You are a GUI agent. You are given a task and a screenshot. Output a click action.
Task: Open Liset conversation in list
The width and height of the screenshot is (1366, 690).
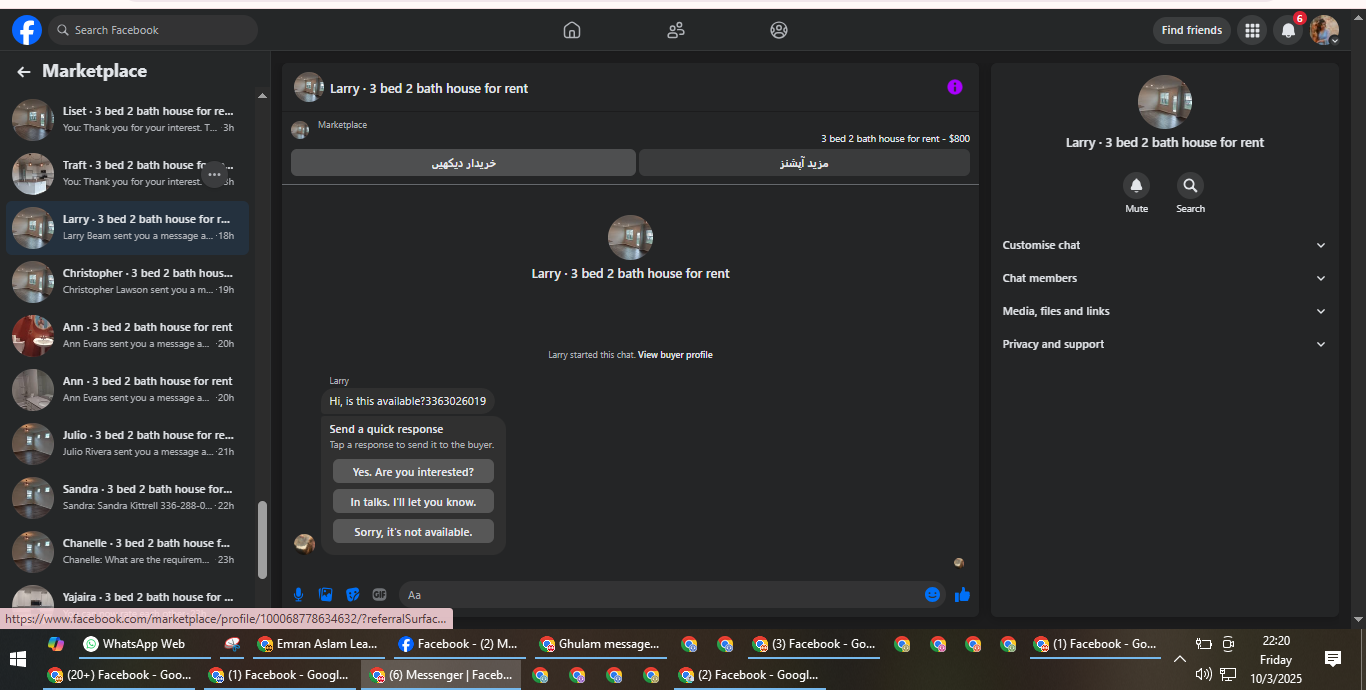point(128,120)
